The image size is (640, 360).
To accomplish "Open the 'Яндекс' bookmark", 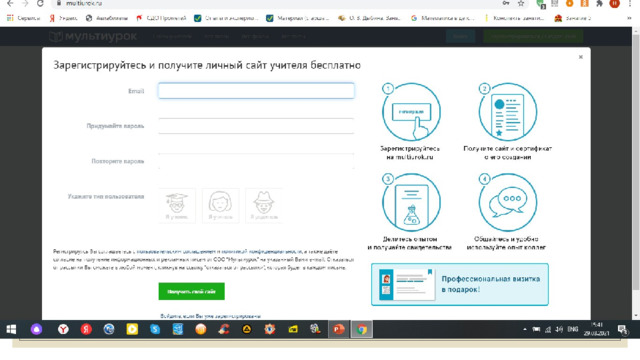I will 63,18.
